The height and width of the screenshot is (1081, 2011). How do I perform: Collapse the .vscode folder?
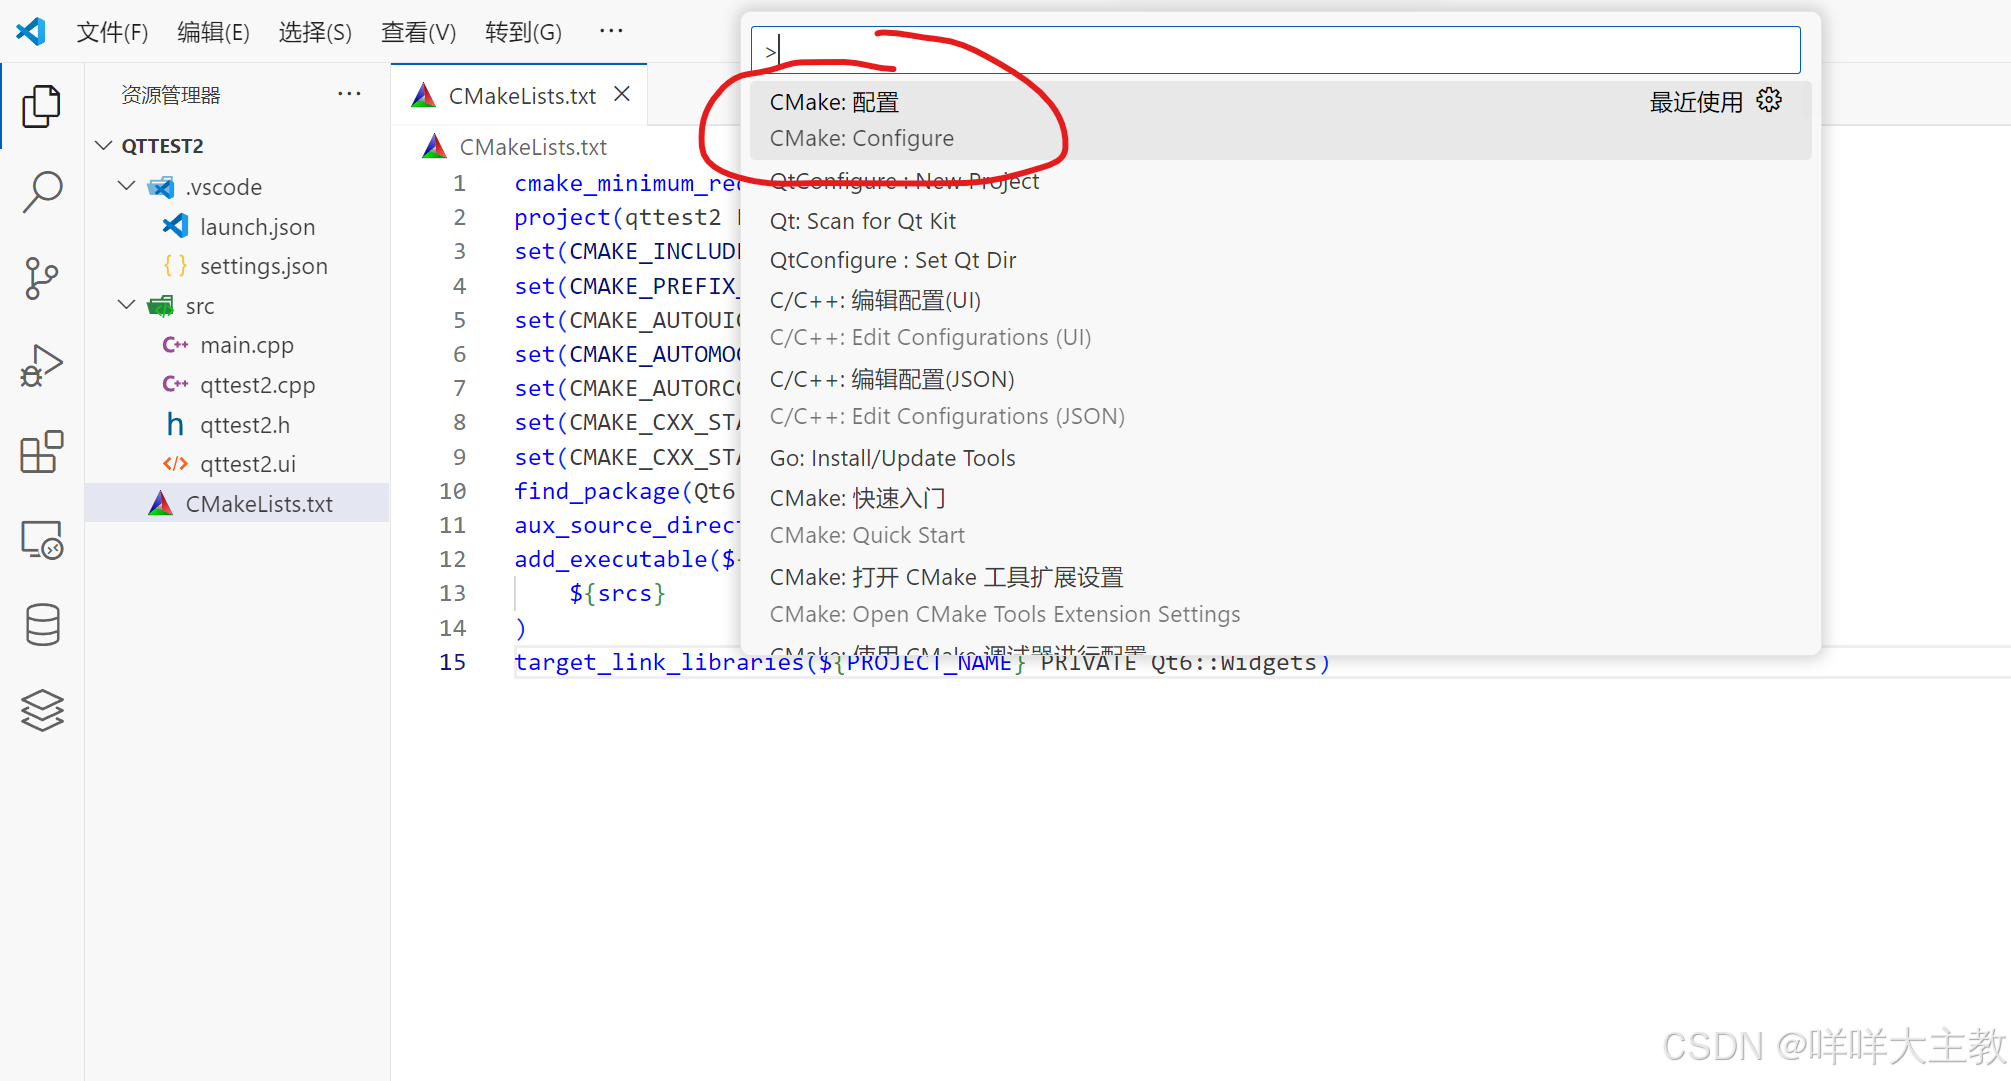(126, 186)
